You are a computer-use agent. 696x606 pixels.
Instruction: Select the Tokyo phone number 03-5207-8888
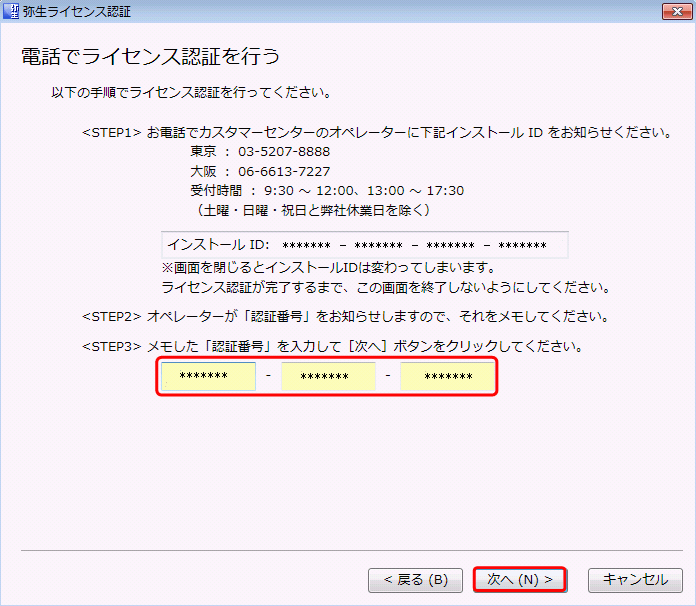[x=283, y=152]
